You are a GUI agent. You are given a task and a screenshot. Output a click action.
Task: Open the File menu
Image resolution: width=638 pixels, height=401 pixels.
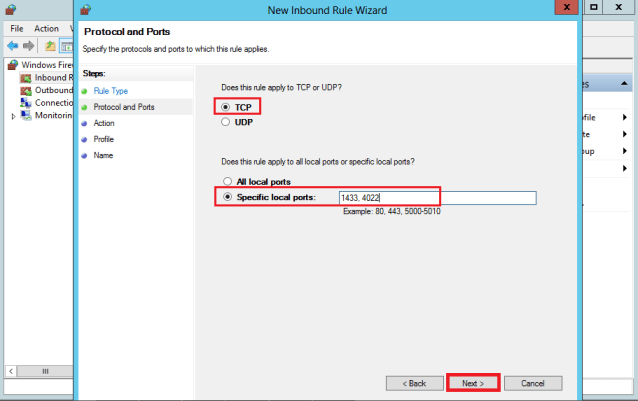tap(16, 28)
